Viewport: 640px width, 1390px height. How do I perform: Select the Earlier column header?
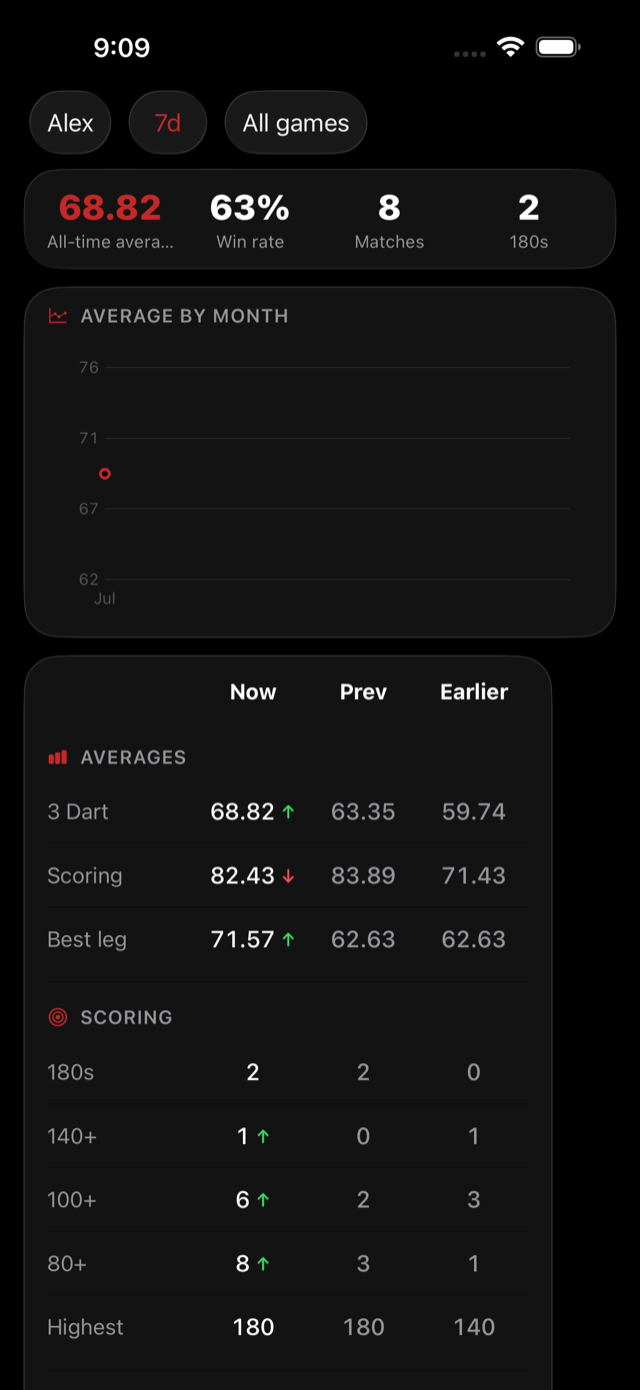[474, 692]
